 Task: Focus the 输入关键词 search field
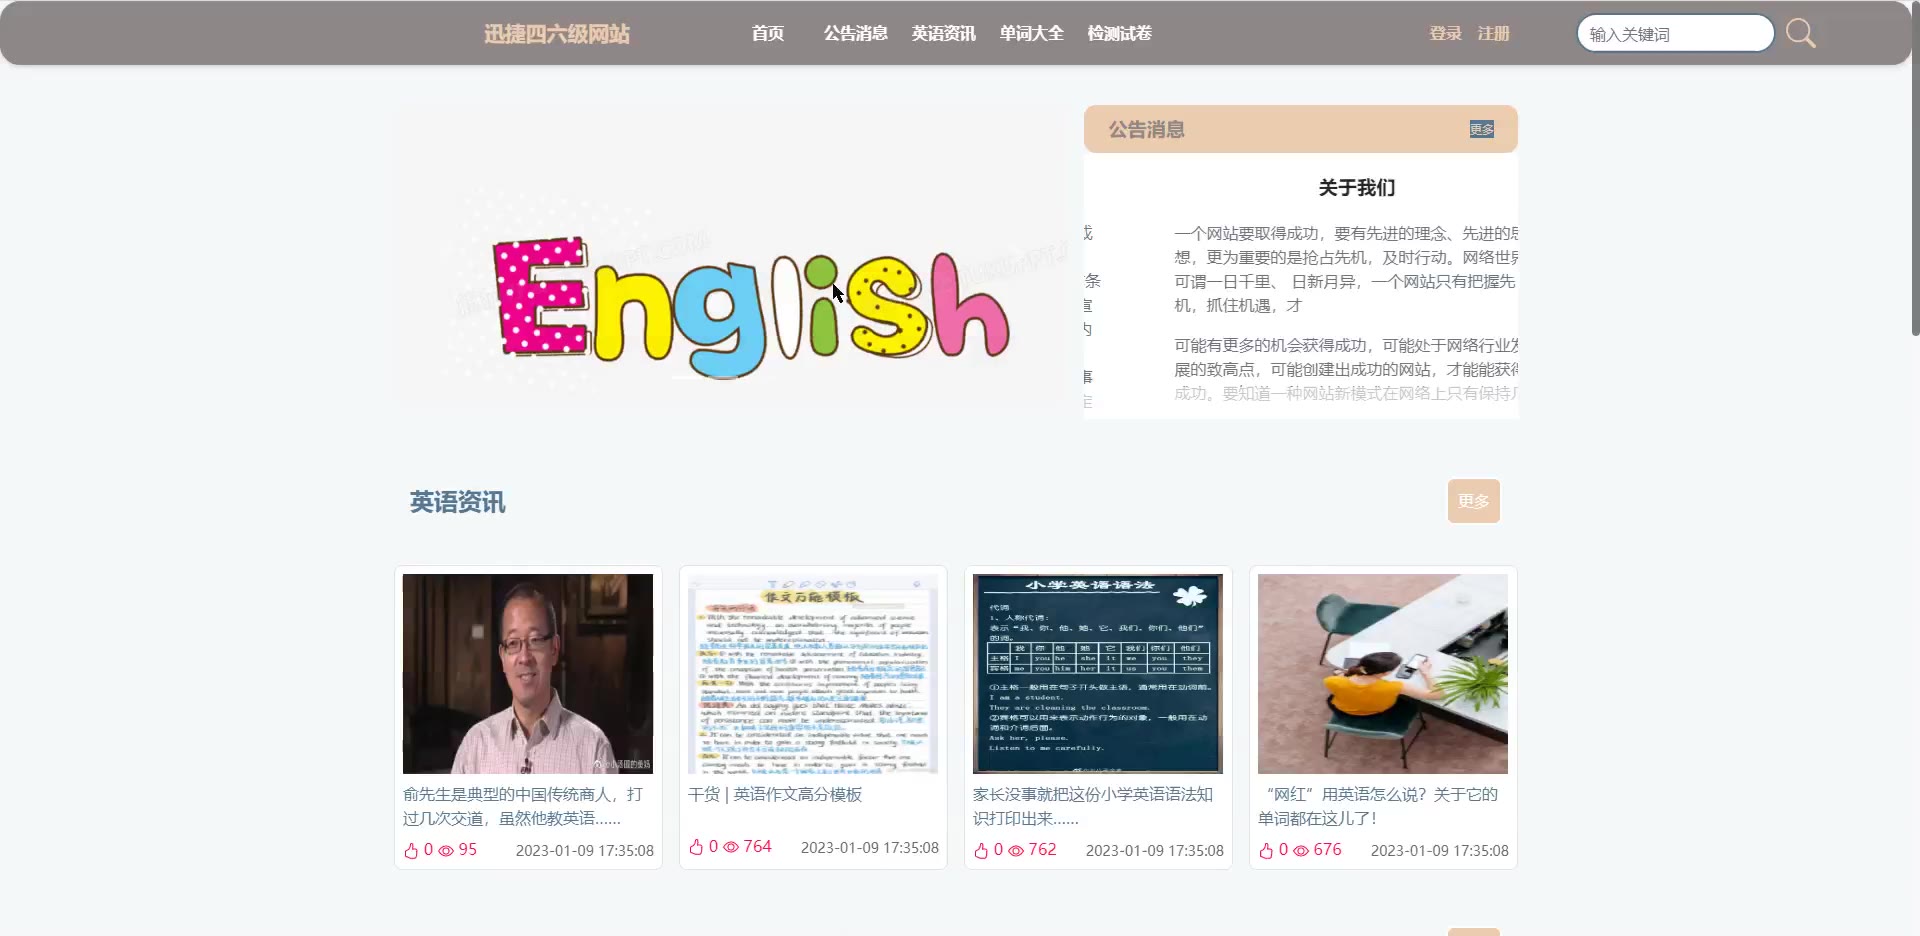pyautogui.click(x=1676, y=33)
